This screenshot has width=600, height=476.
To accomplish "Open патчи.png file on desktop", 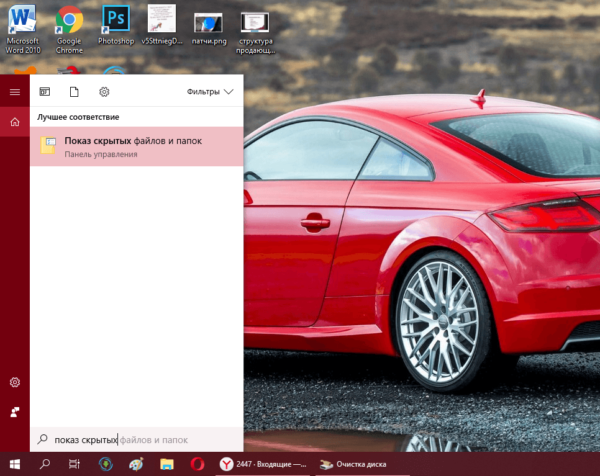I will pyautogui.click(x=209, y=29).
